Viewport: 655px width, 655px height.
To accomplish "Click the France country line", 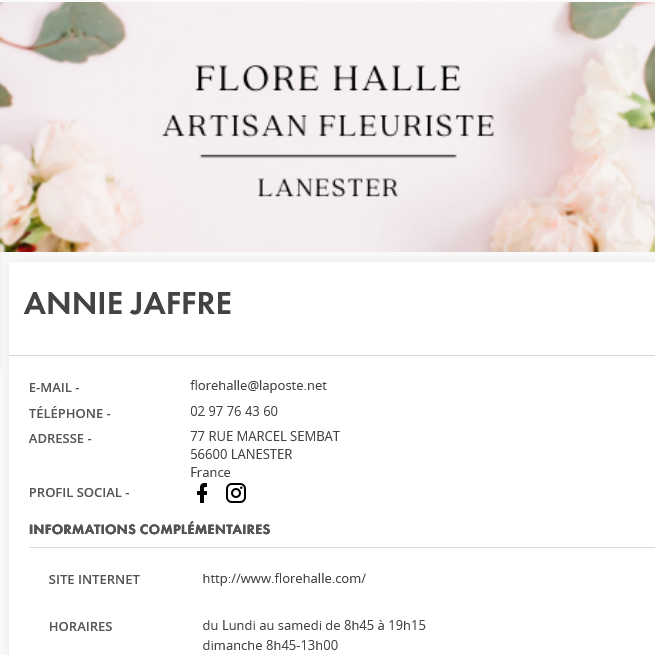I will [210, 473].
